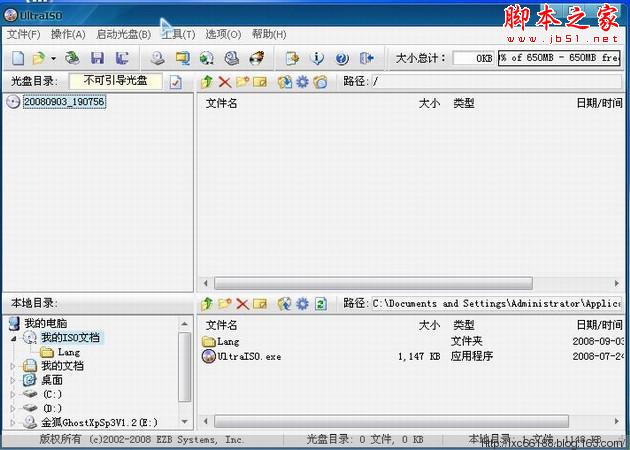Exit the program via door icon
This screenshot has width=630, height=450.
[366, 59]
